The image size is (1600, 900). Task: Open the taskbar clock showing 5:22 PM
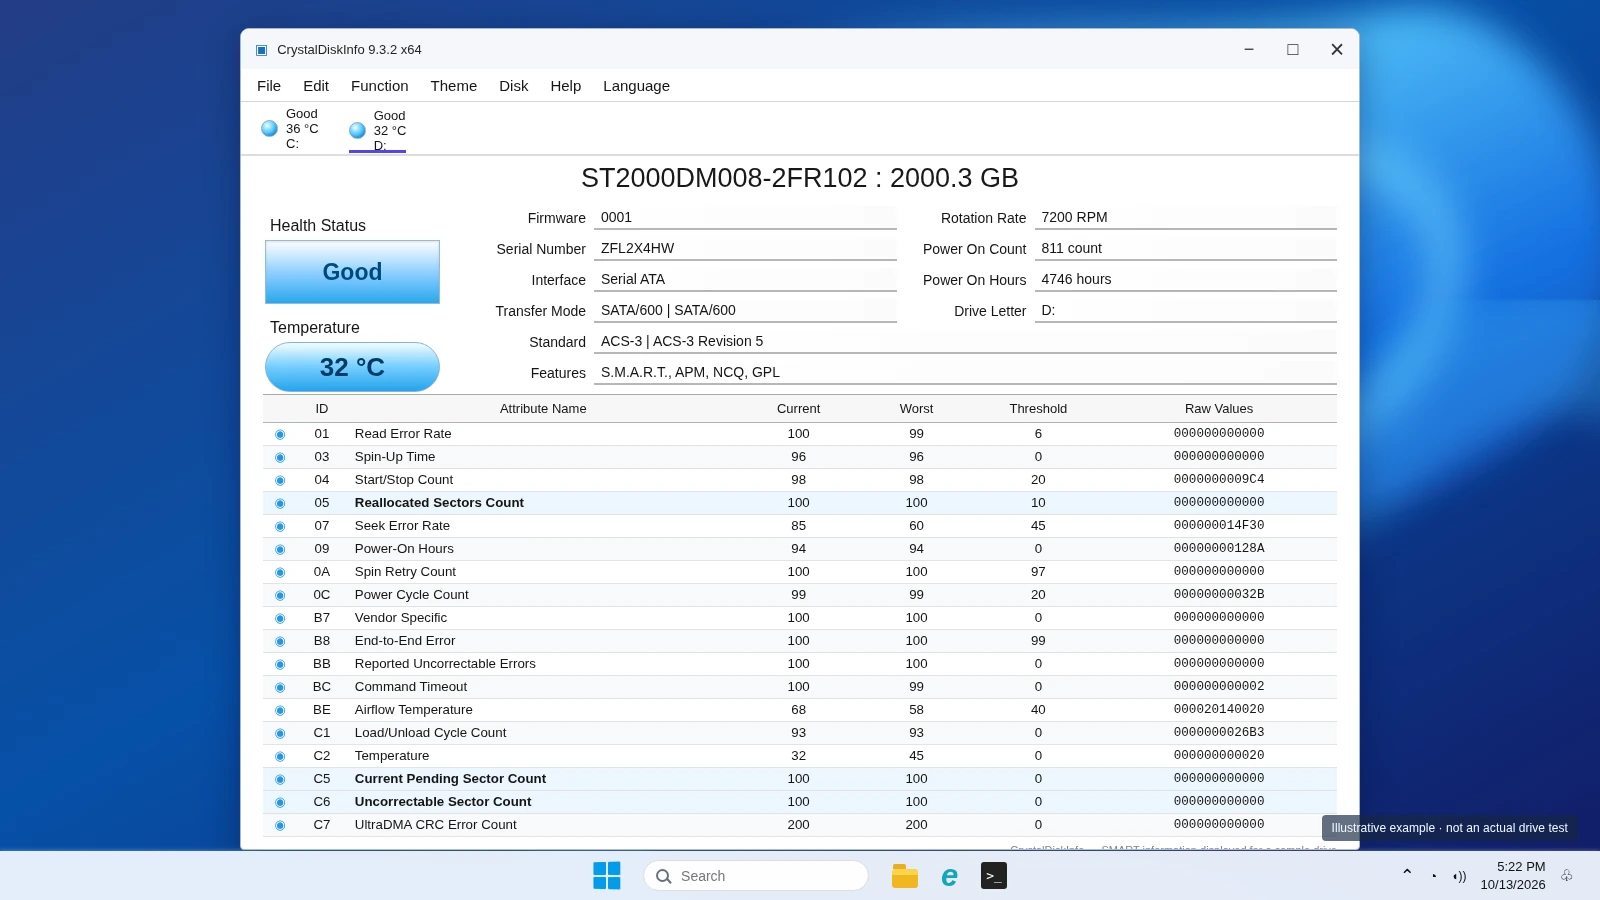(x=1513, y=876)
